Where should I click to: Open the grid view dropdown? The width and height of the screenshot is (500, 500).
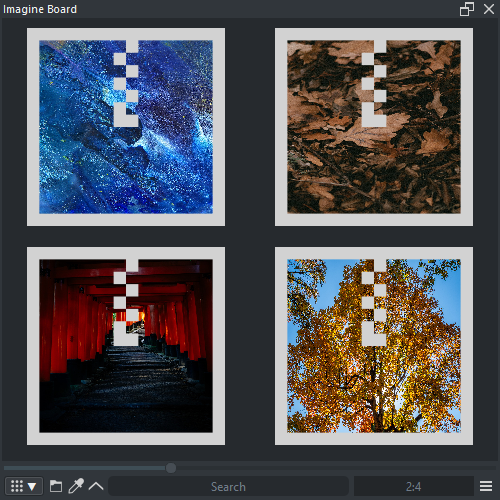24,486
